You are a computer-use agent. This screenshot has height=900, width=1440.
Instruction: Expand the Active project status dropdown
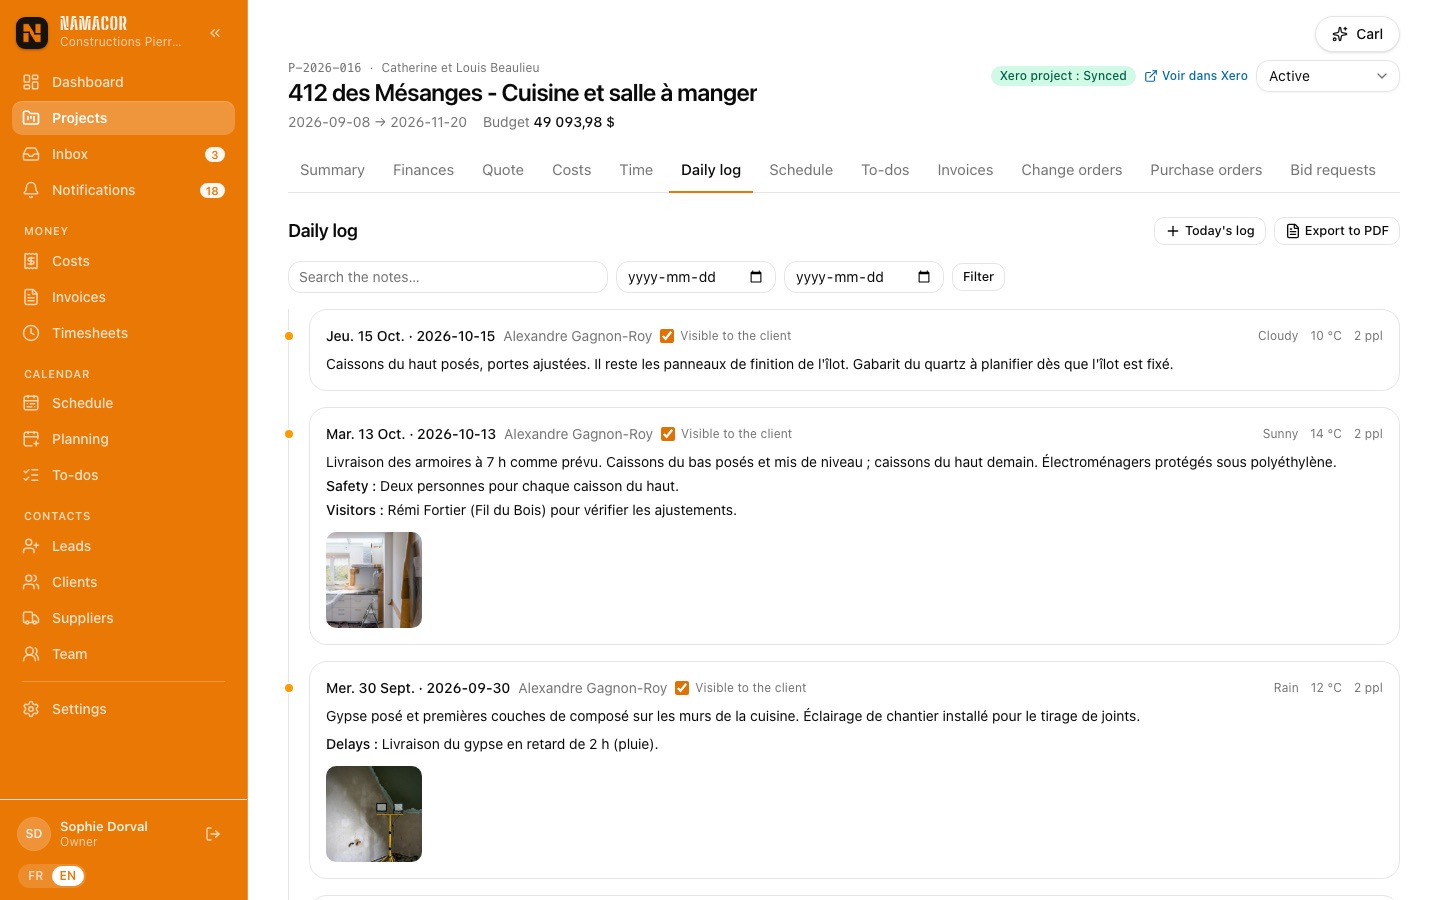click(x=1328, y=76)
